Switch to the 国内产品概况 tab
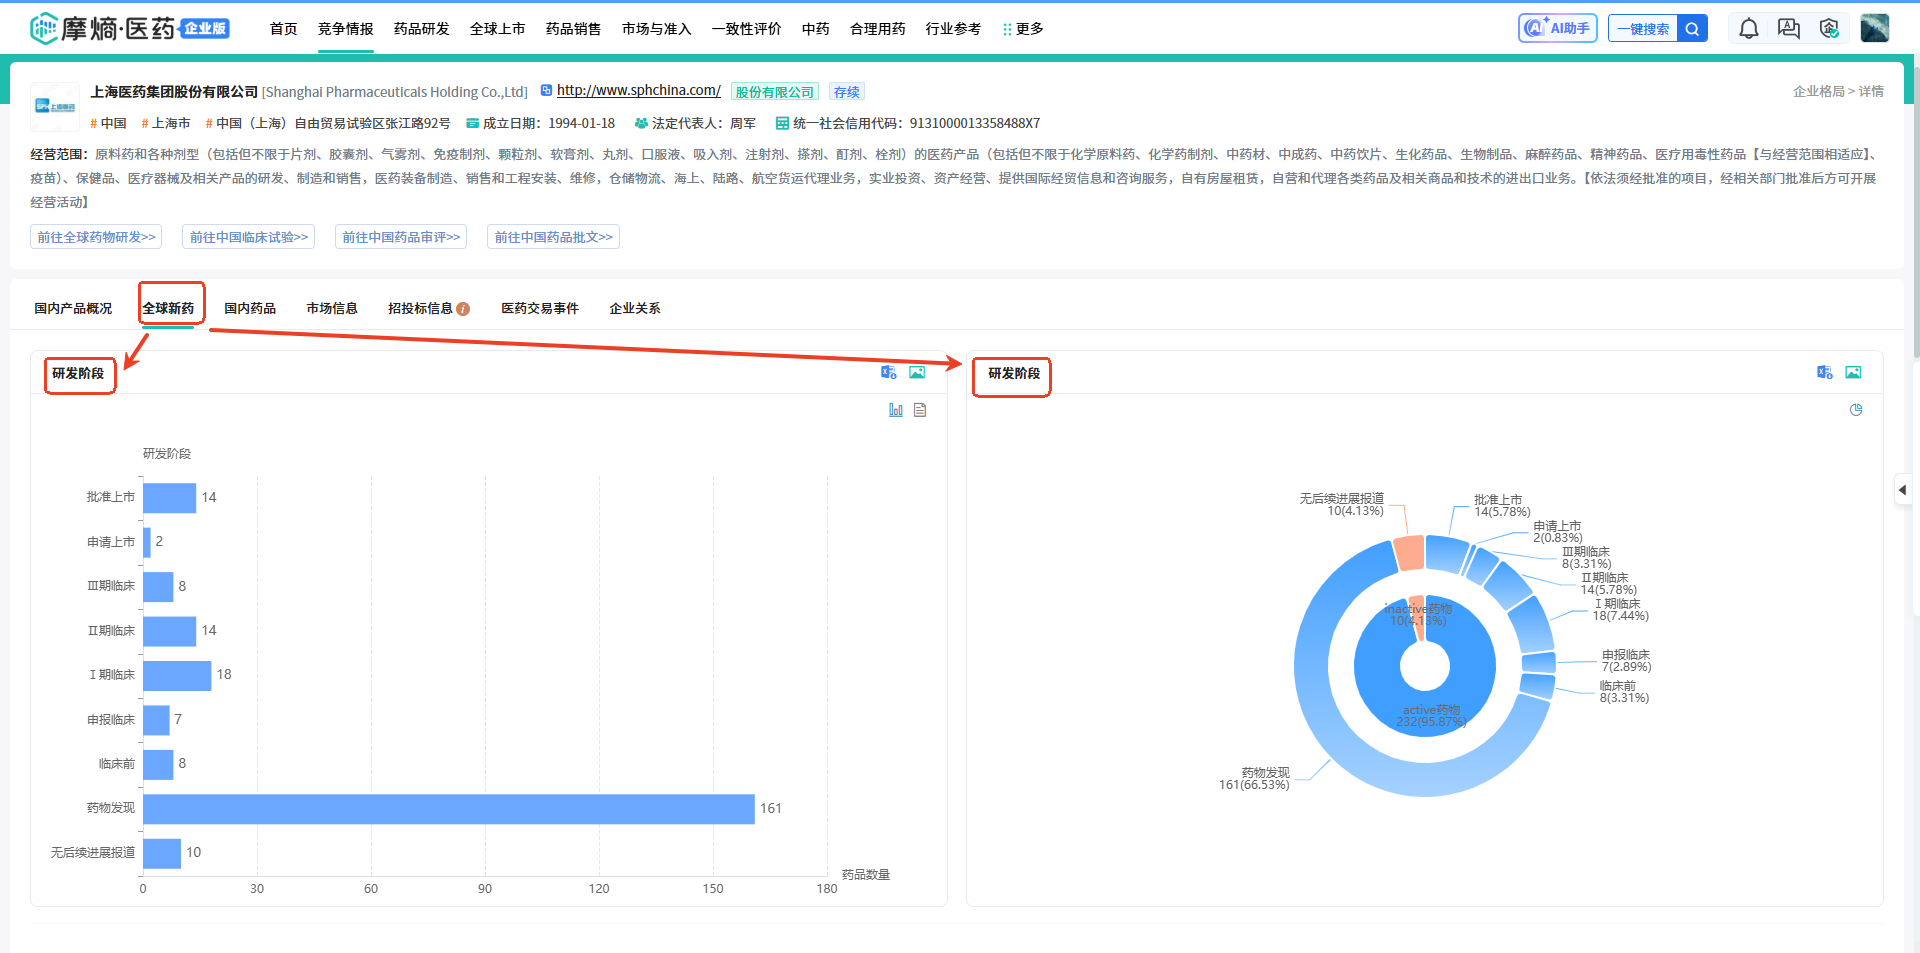 73,308
